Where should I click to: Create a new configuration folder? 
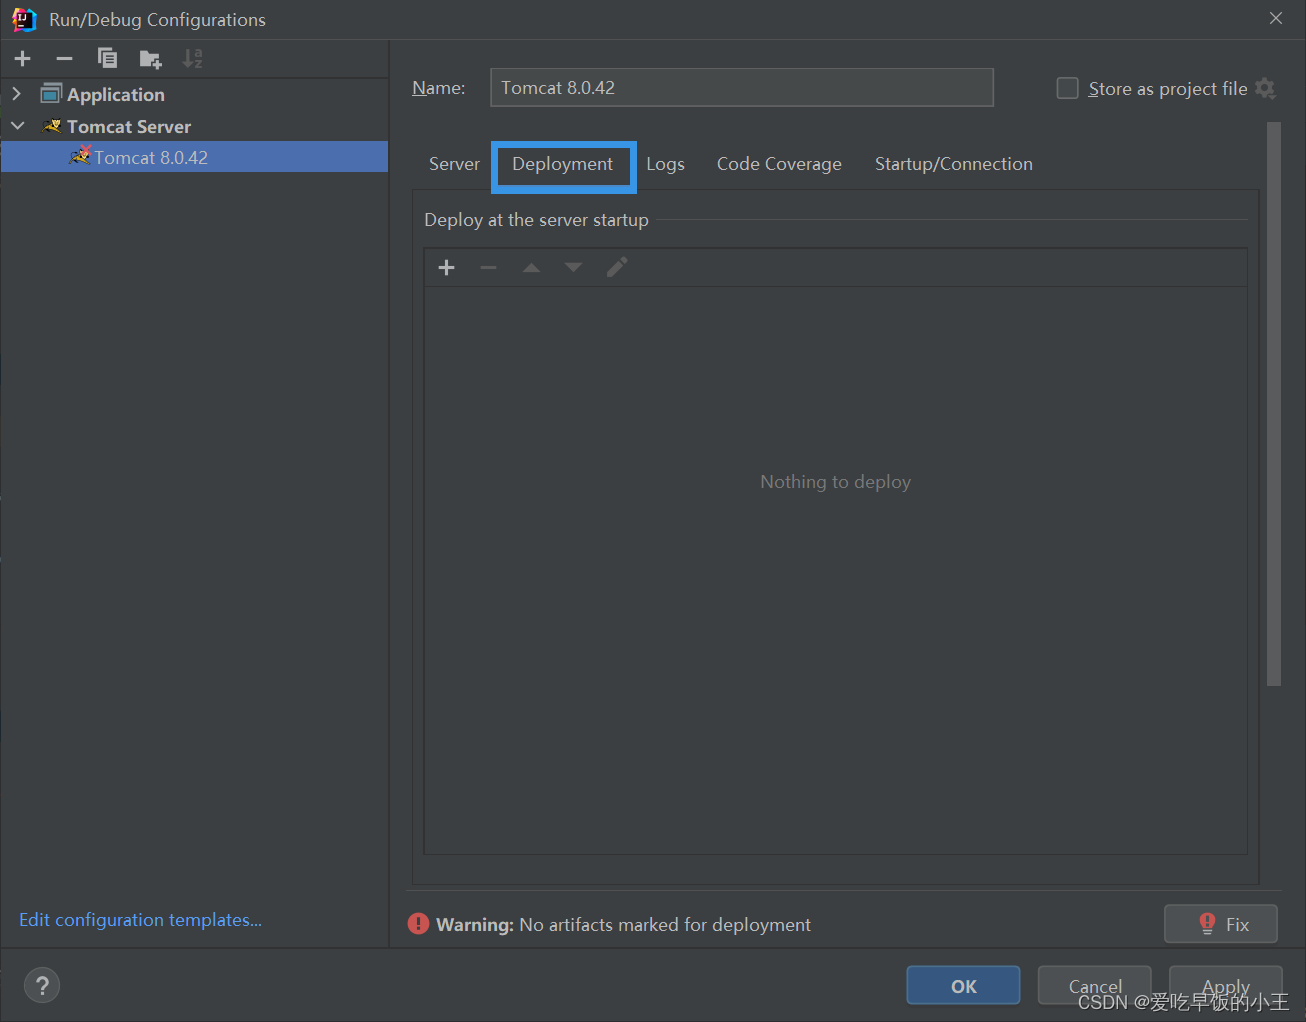150,59
